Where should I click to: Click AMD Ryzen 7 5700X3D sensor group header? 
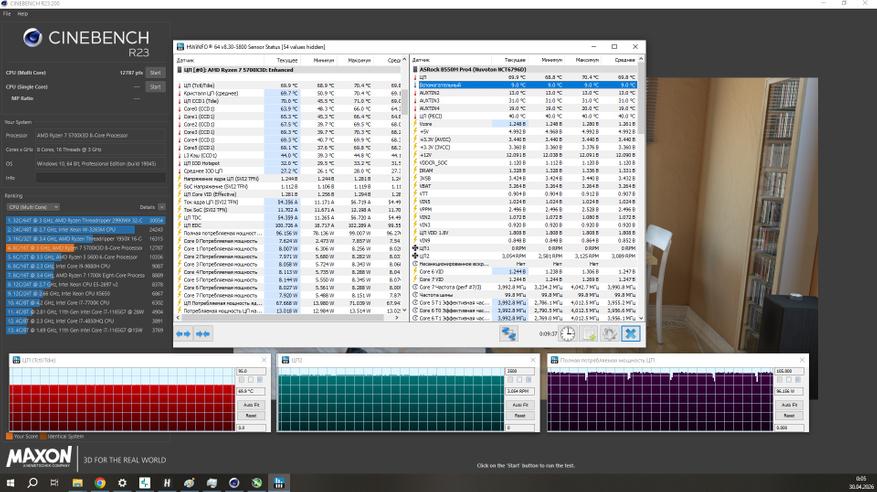tap(289, 70)
